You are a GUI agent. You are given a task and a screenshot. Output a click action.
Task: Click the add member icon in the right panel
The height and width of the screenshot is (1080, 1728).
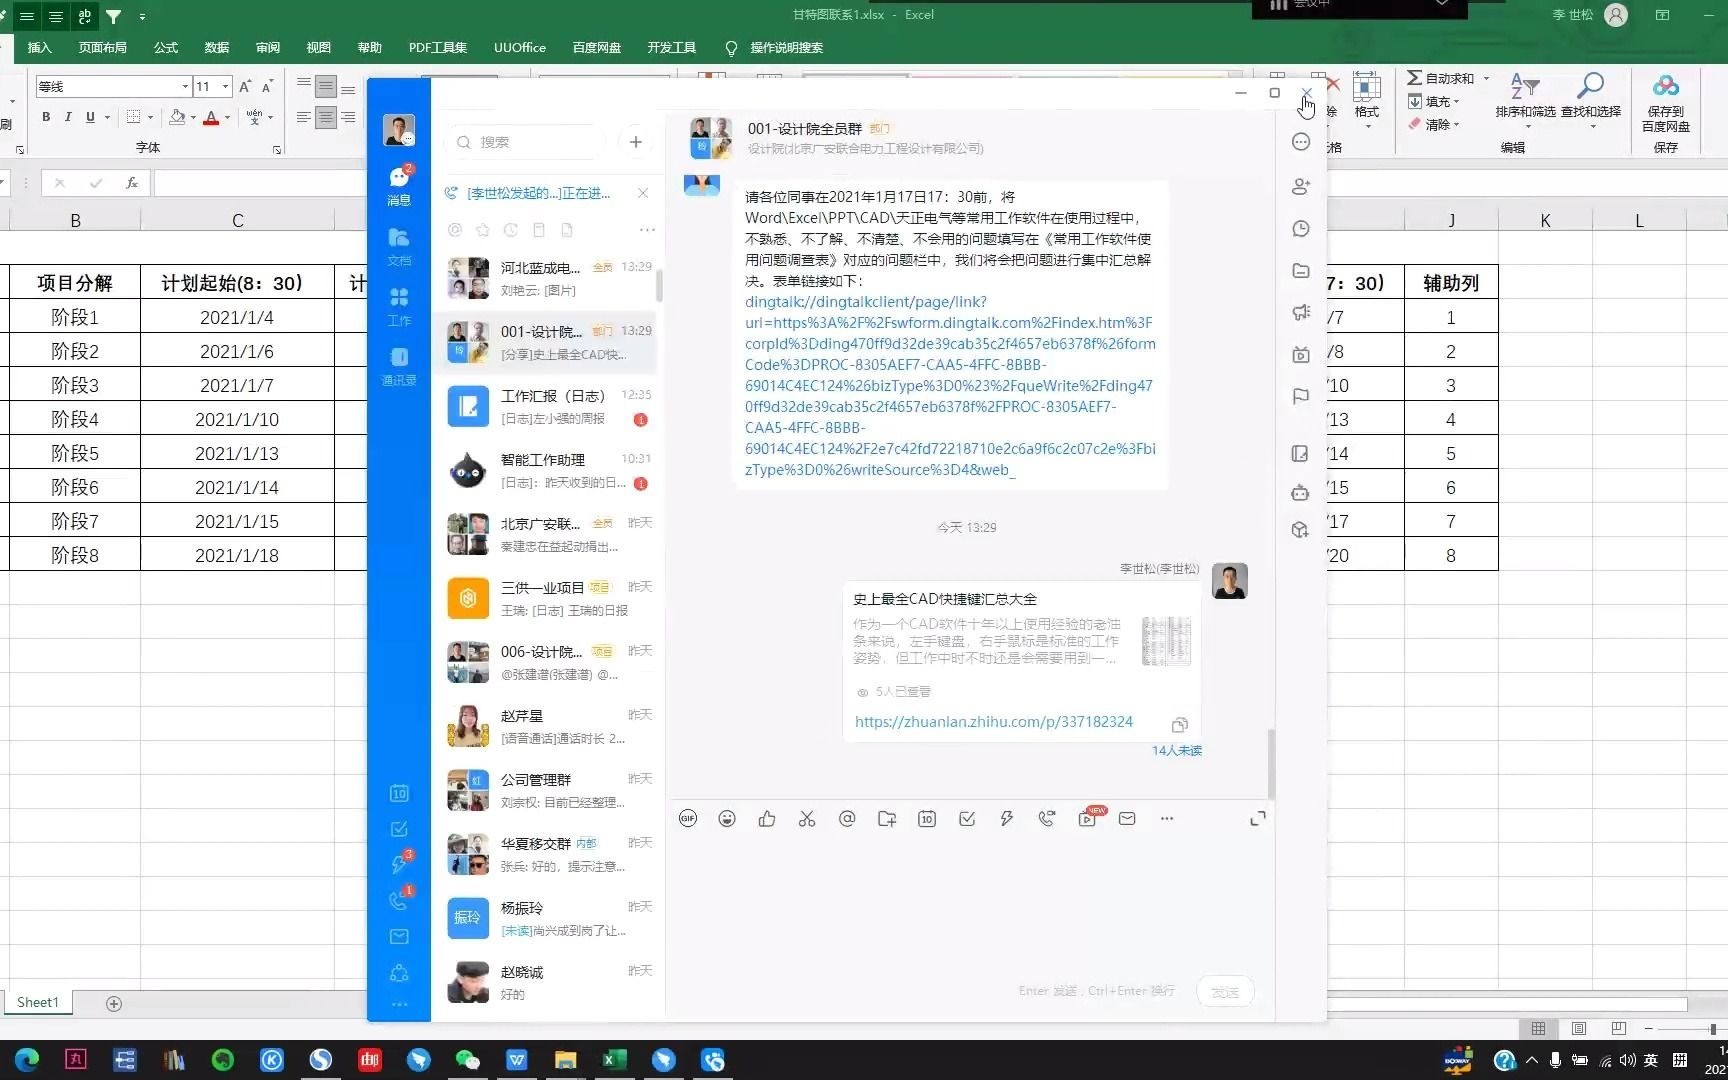coord(1301,186)
